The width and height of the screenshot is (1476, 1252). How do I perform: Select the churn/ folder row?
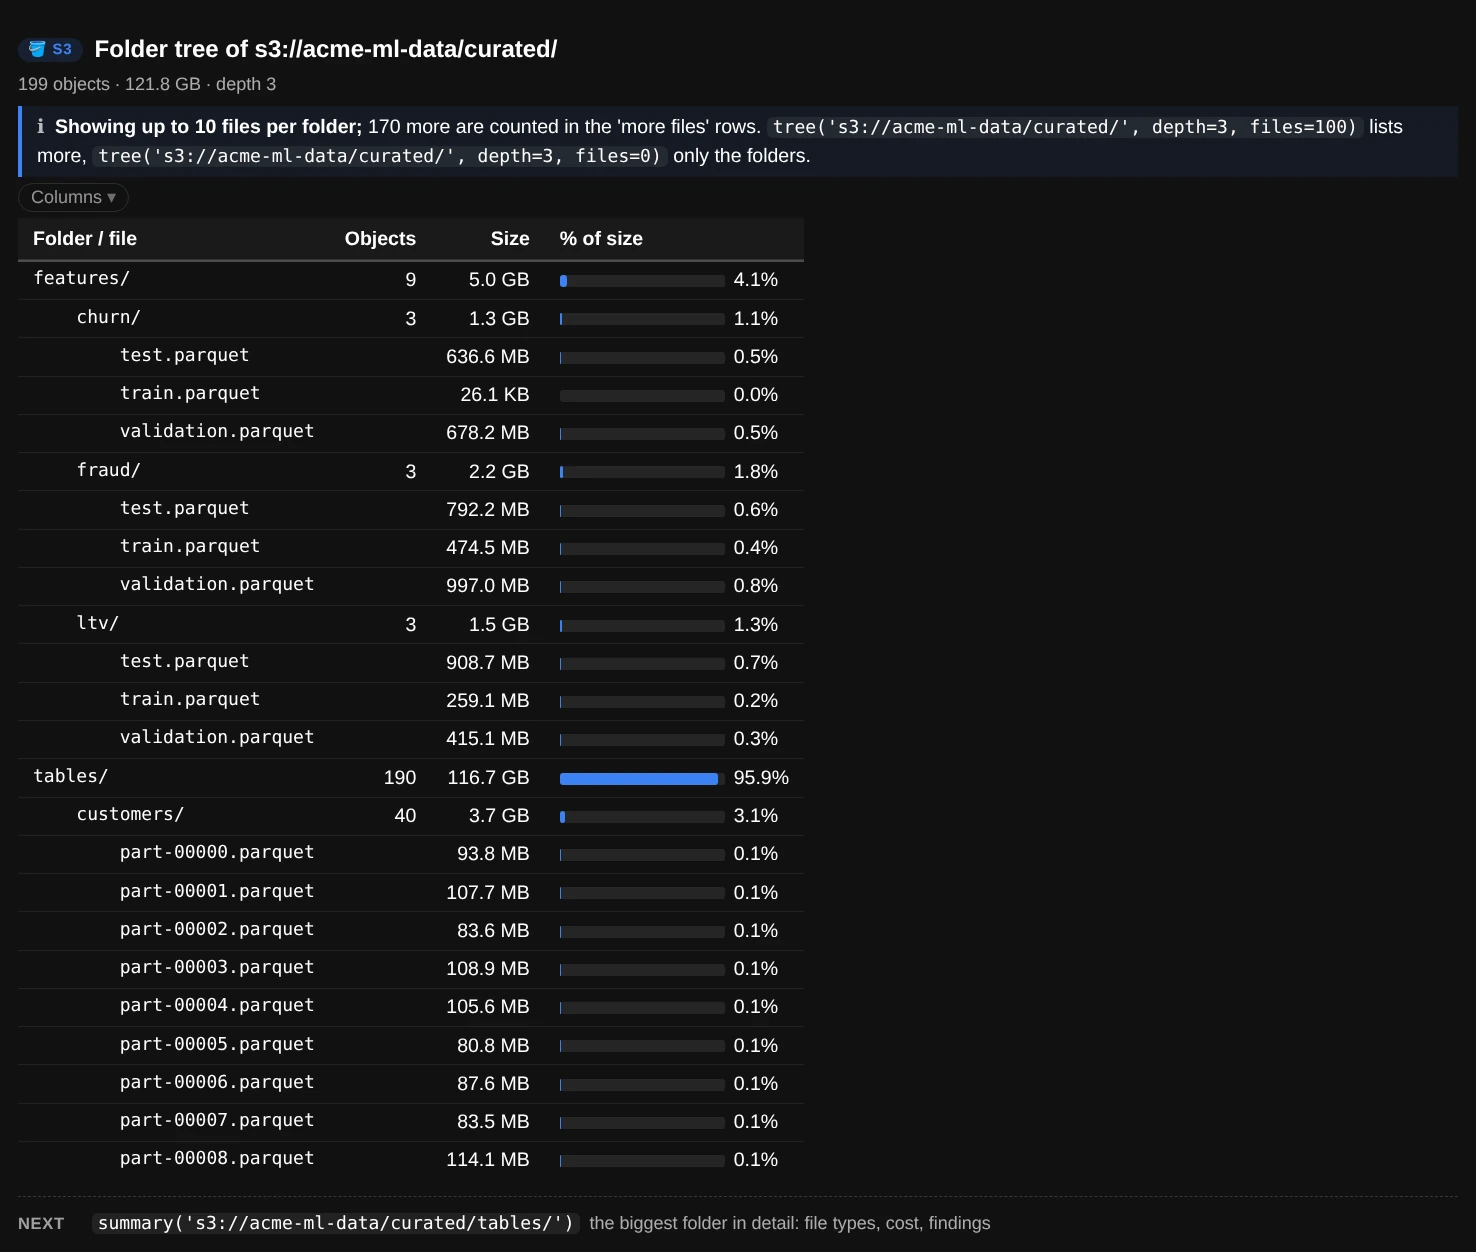point(411,319)
